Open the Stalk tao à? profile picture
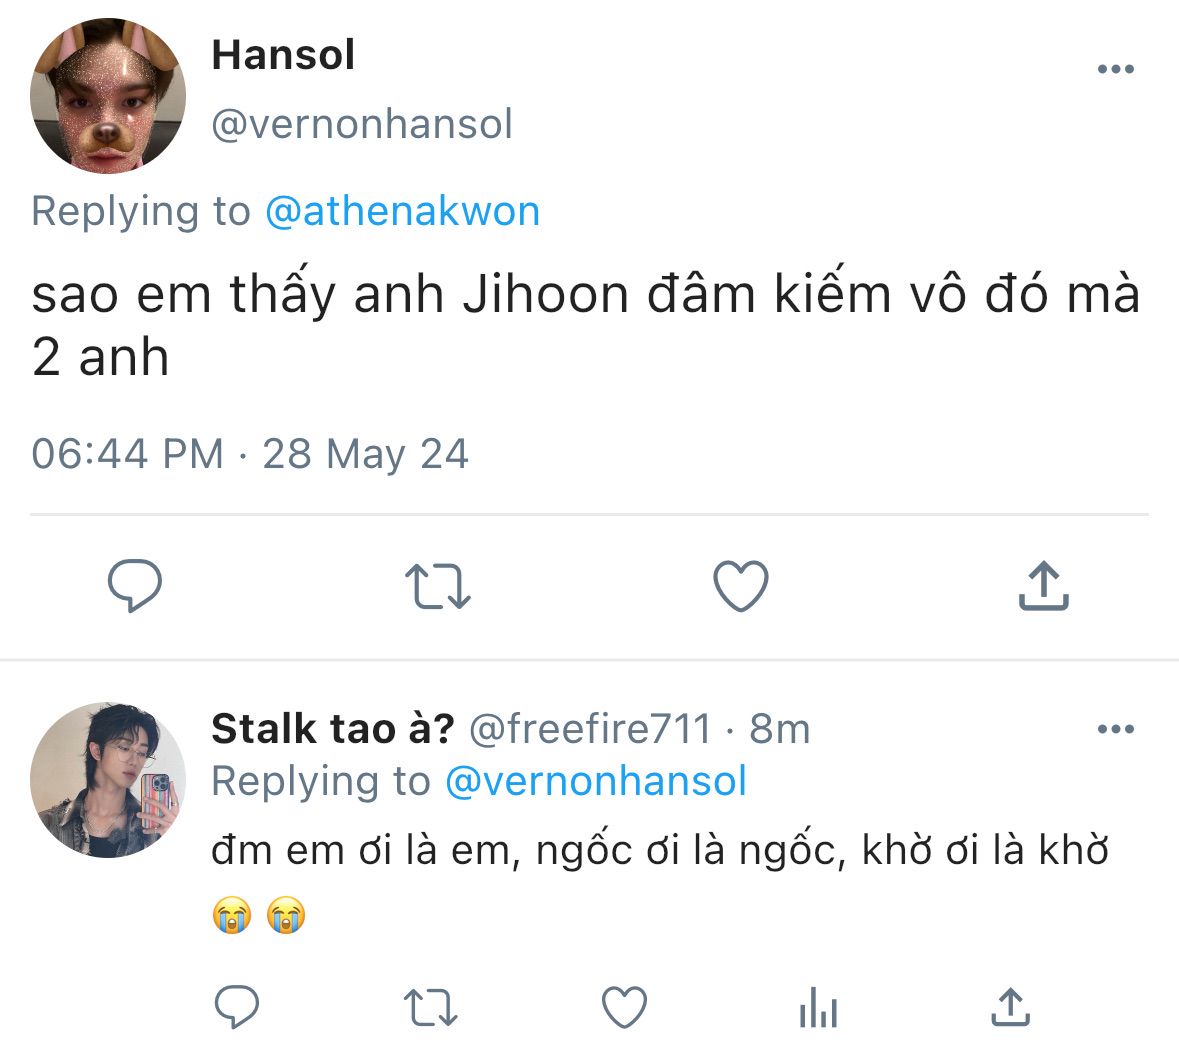The image size is (1179, 1056). point(107,780)
